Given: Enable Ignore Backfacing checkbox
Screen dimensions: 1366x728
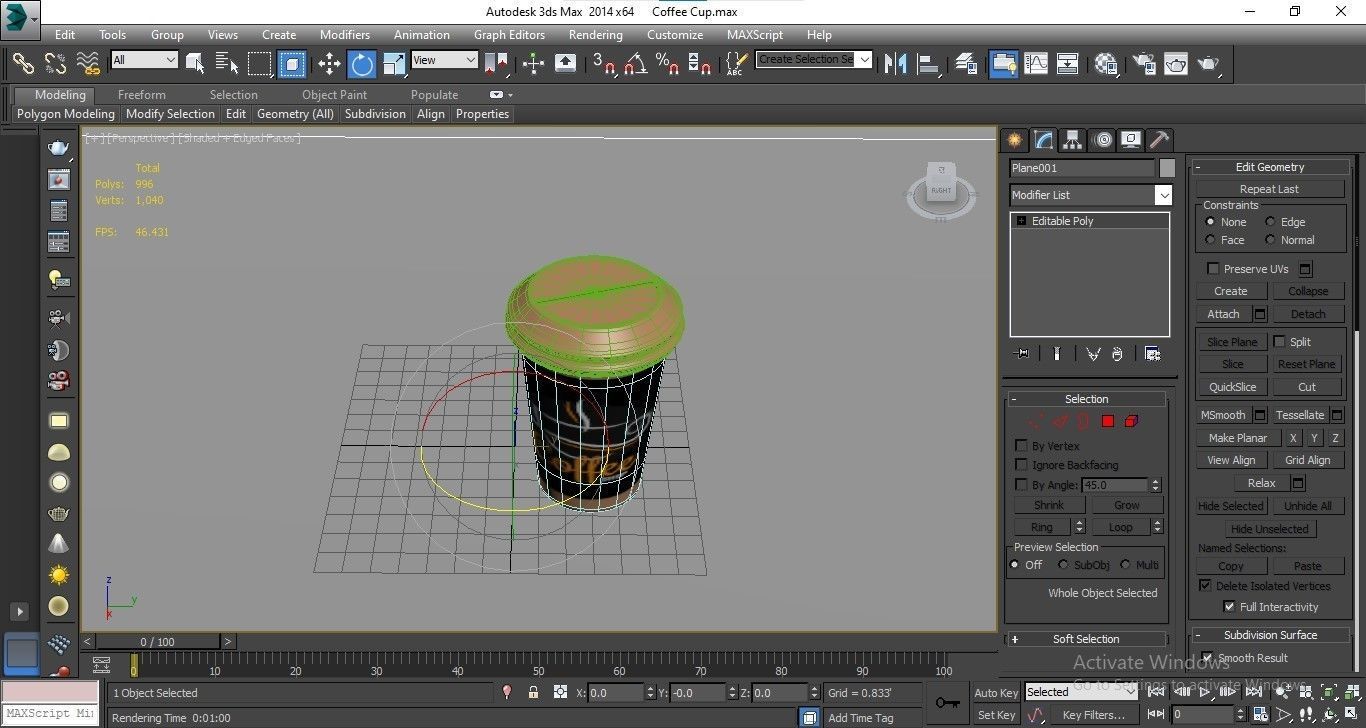Looking at the screenshot, I should [x=1021, y=465].
